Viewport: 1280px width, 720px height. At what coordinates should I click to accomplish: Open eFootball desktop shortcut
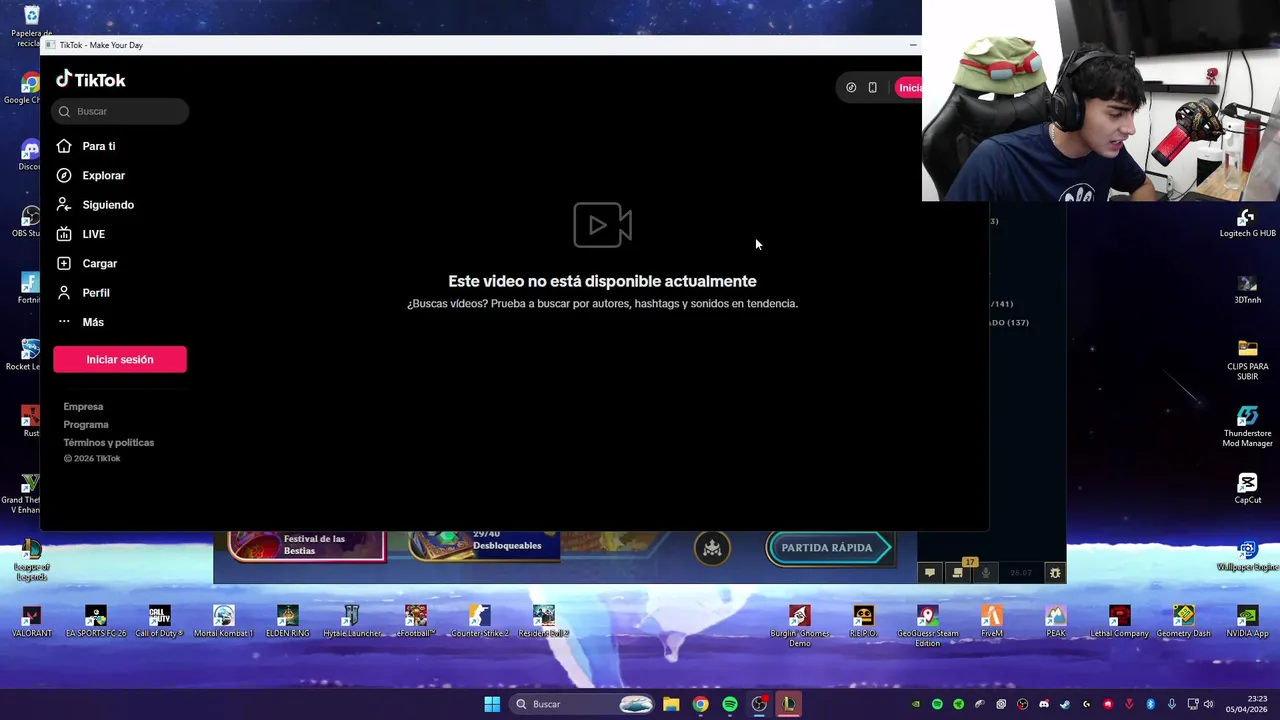click(x=416, y=621)
